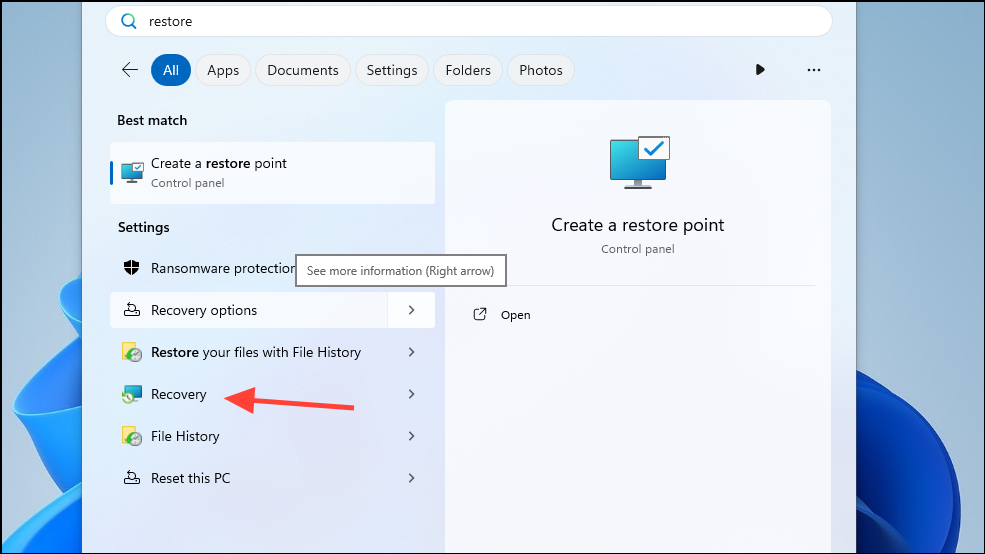Expand the File History result chevron
The width and height of the screenshot is (985, 554).
coord(411,436)
